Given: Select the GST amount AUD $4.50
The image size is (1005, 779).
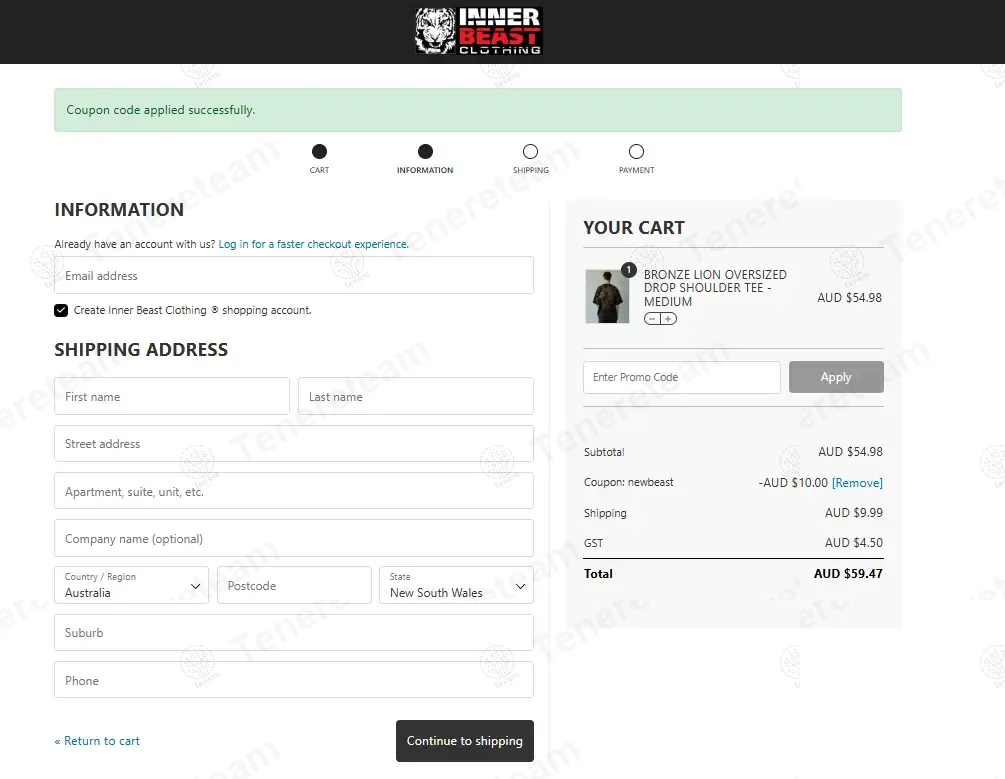Looking at the screenshot, I should pyautogui.click(x=854, y=543).
